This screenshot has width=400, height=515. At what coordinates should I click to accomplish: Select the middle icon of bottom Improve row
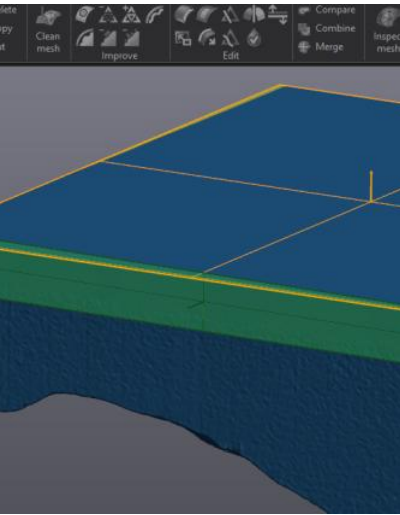[x=108, y=37]
